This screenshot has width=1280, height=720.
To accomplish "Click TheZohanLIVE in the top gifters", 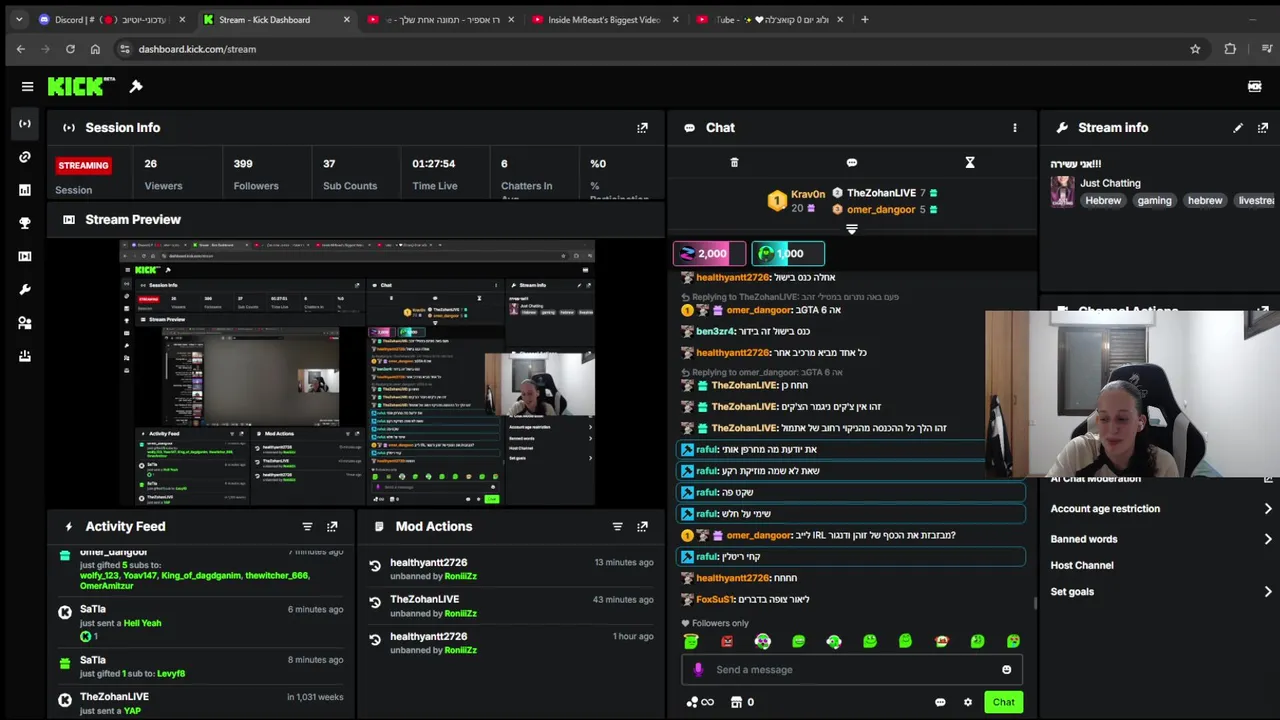I will click(881, 193).
